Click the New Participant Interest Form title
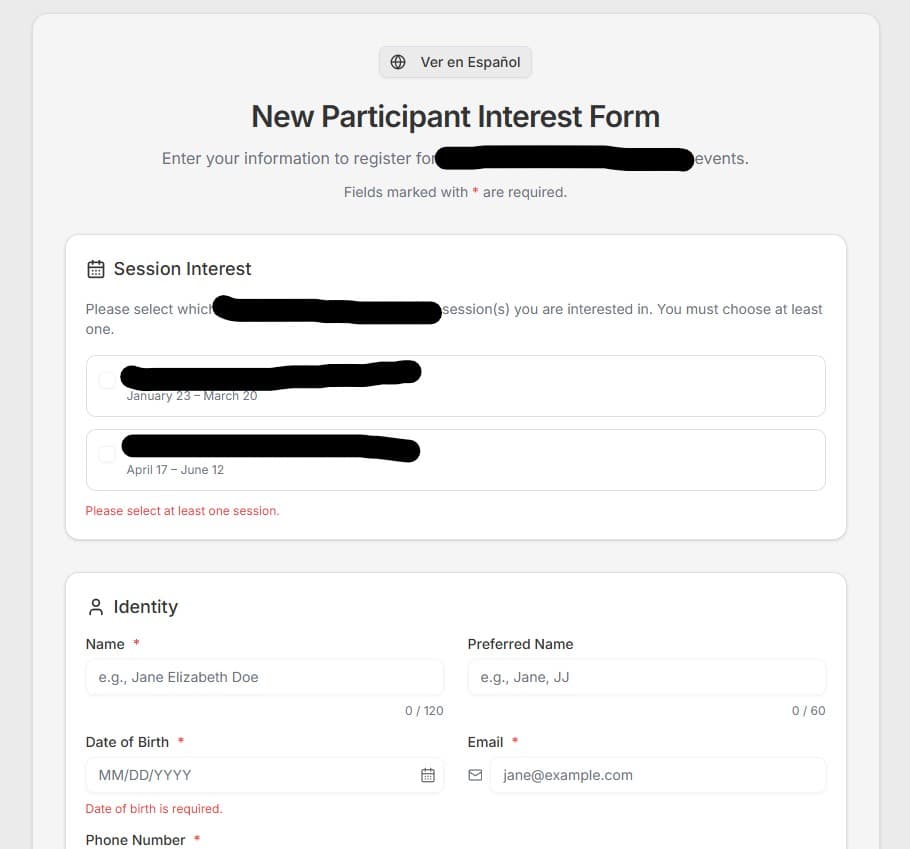Image resolution: width=910 pixels, height=849 pixels. point(455,116)
